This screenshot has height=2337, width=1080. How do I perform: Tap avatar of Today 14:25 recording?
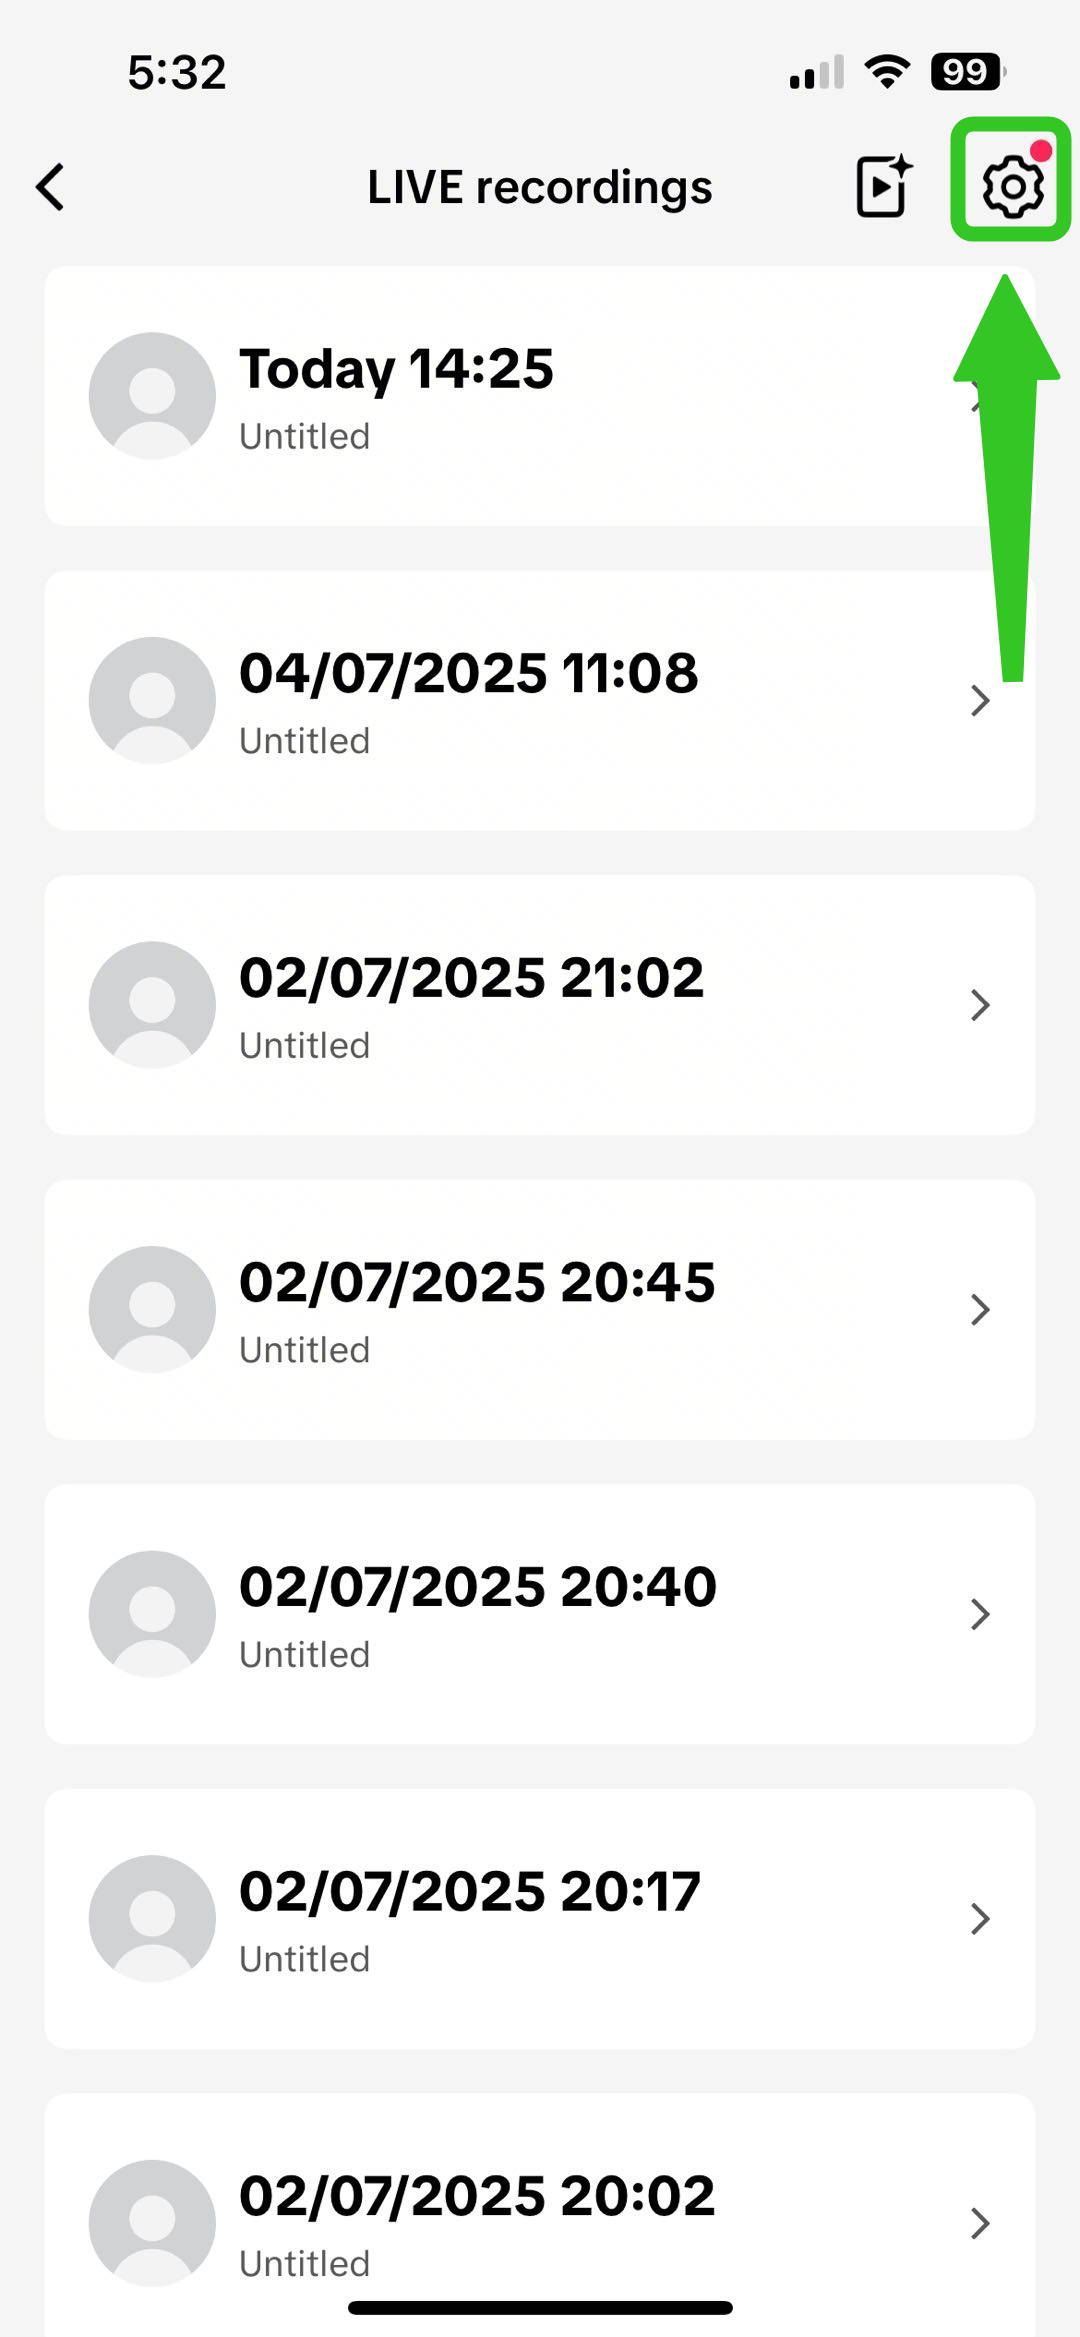(152, 396)
